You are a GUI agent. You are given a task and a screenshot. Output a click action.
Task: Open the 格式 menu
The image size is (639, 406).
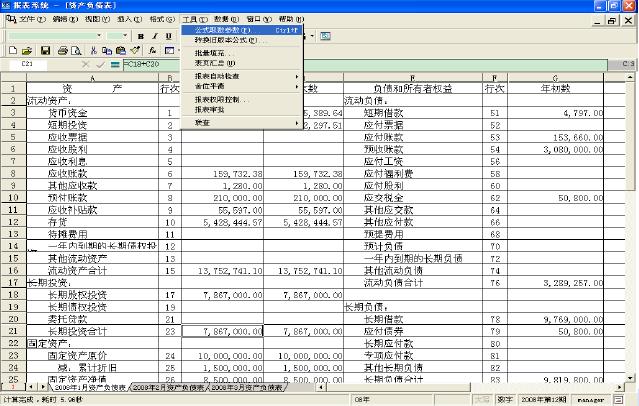162,19
